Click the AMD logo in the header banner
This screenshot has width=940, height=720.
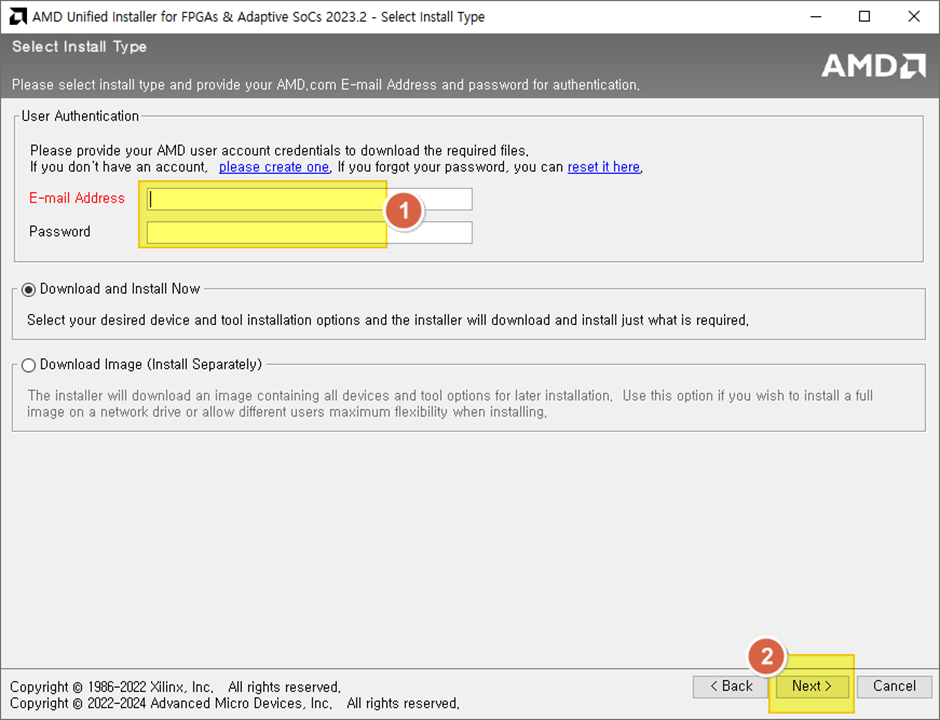[873, 66]
